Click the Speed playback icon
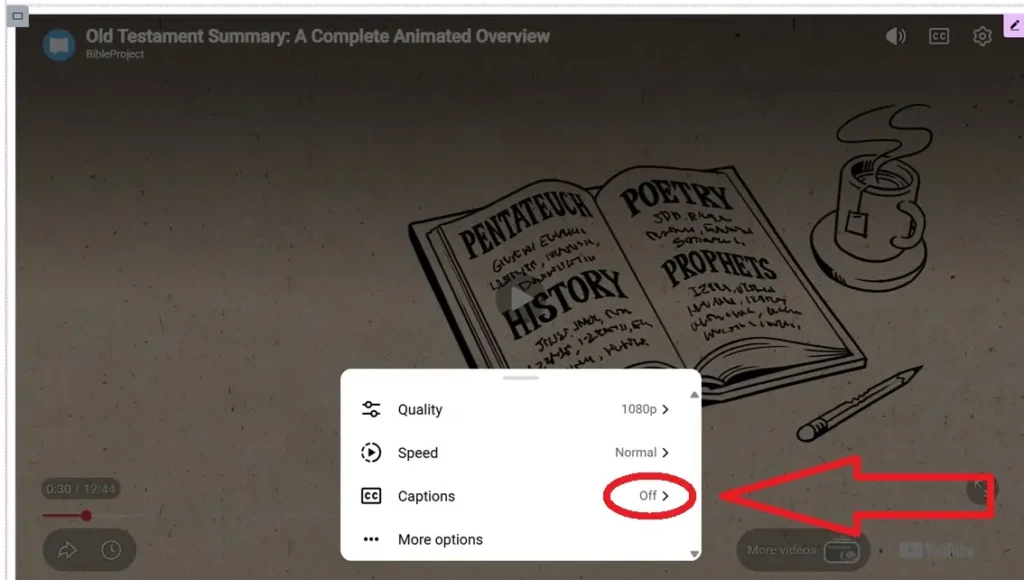1024x580 pixels. point(371,453)
